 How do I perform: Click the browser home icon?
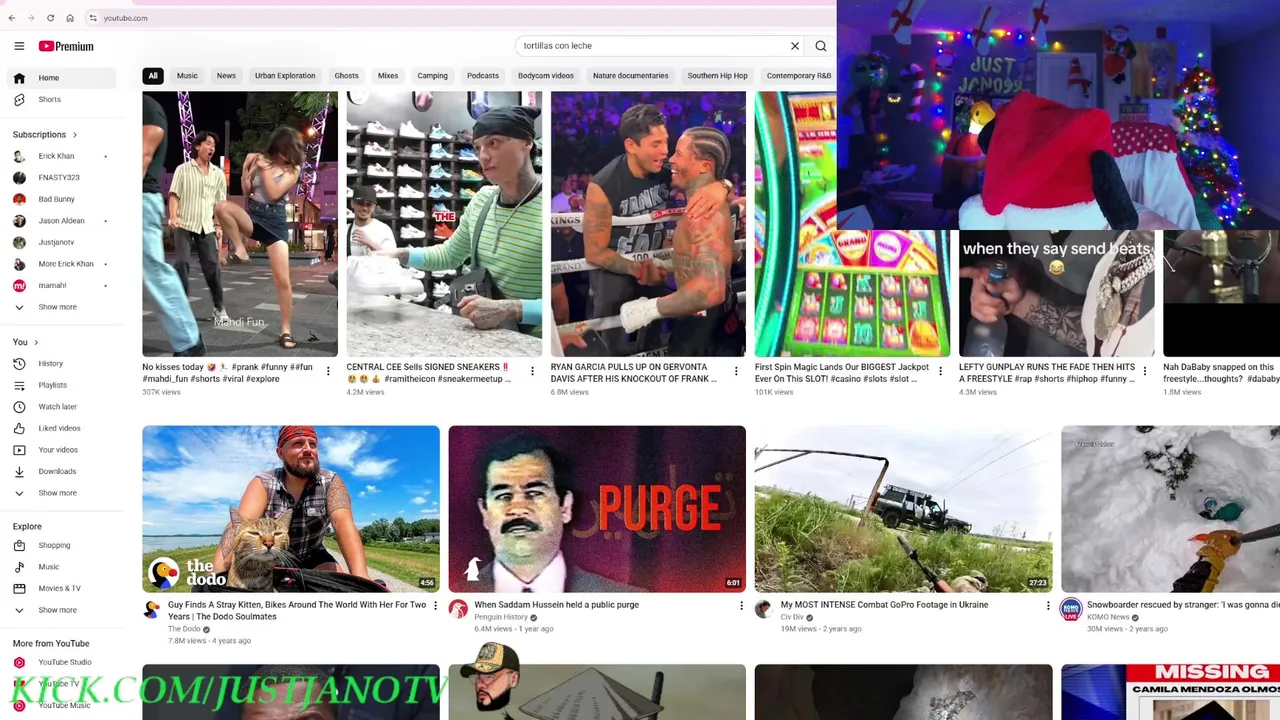click(x=70, y=18)
